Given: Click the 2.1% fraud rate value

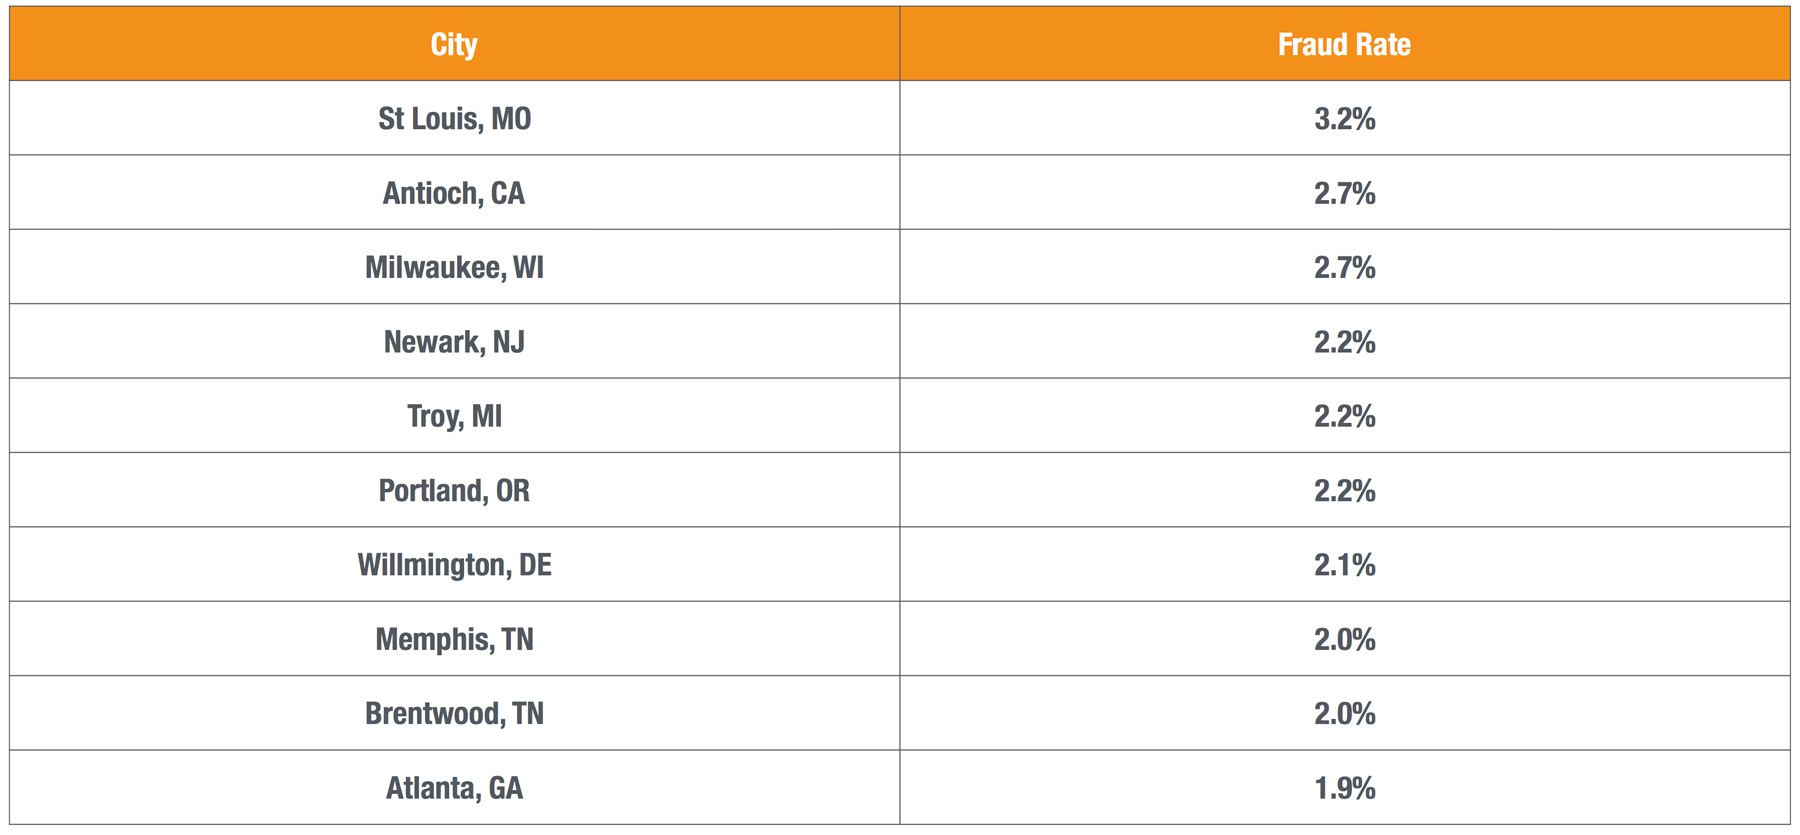Looking at the screenshot, I should click(1344, 565).
